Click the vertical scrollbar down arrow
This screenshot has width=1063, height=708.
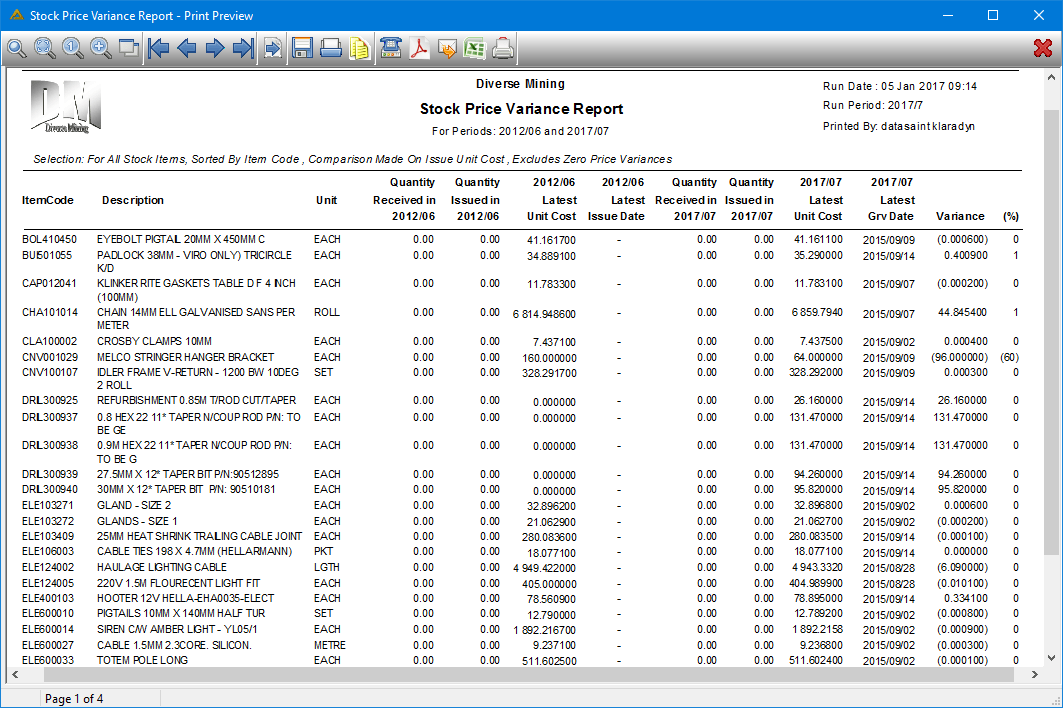click(x=1051, y=658)
